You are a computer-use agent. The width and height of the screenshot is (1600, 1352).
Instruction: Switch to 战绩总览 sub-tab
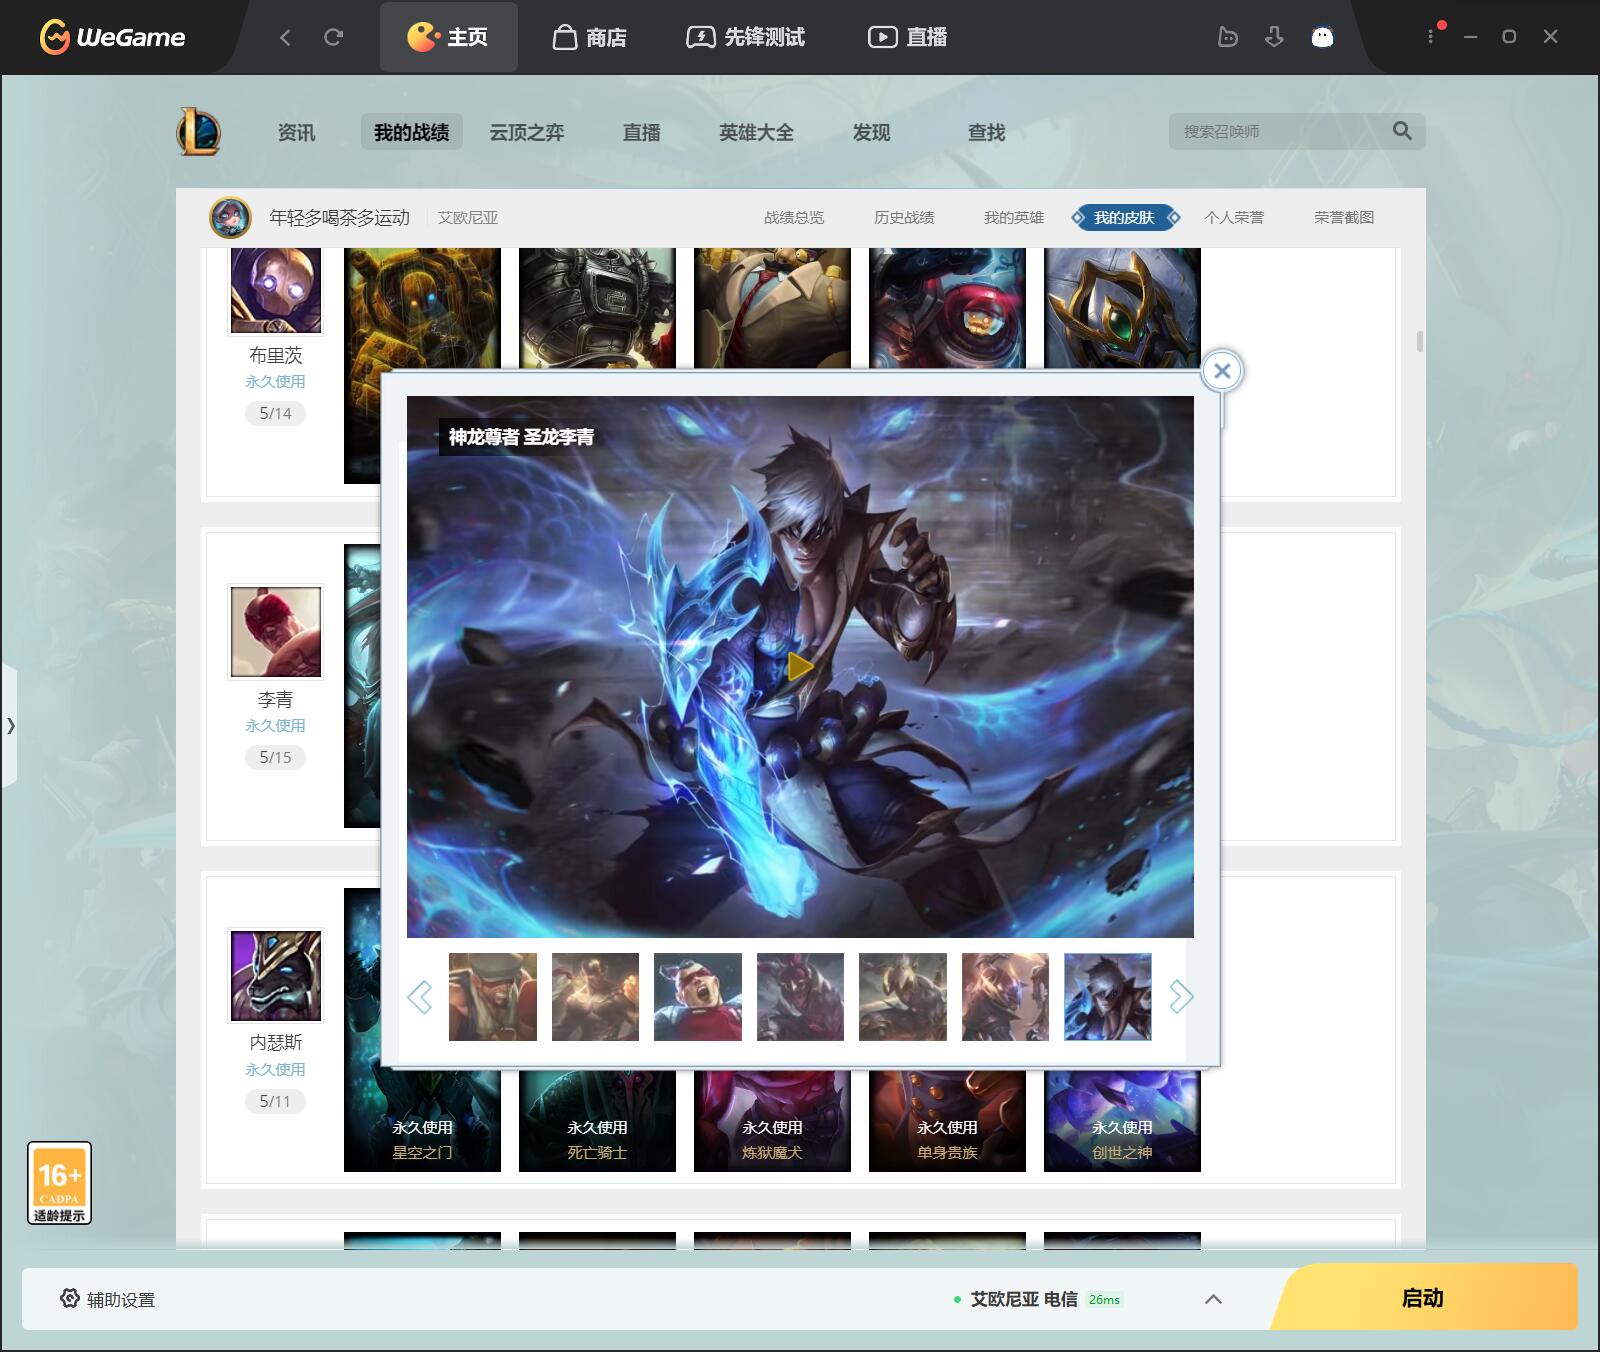click(794, 217)
